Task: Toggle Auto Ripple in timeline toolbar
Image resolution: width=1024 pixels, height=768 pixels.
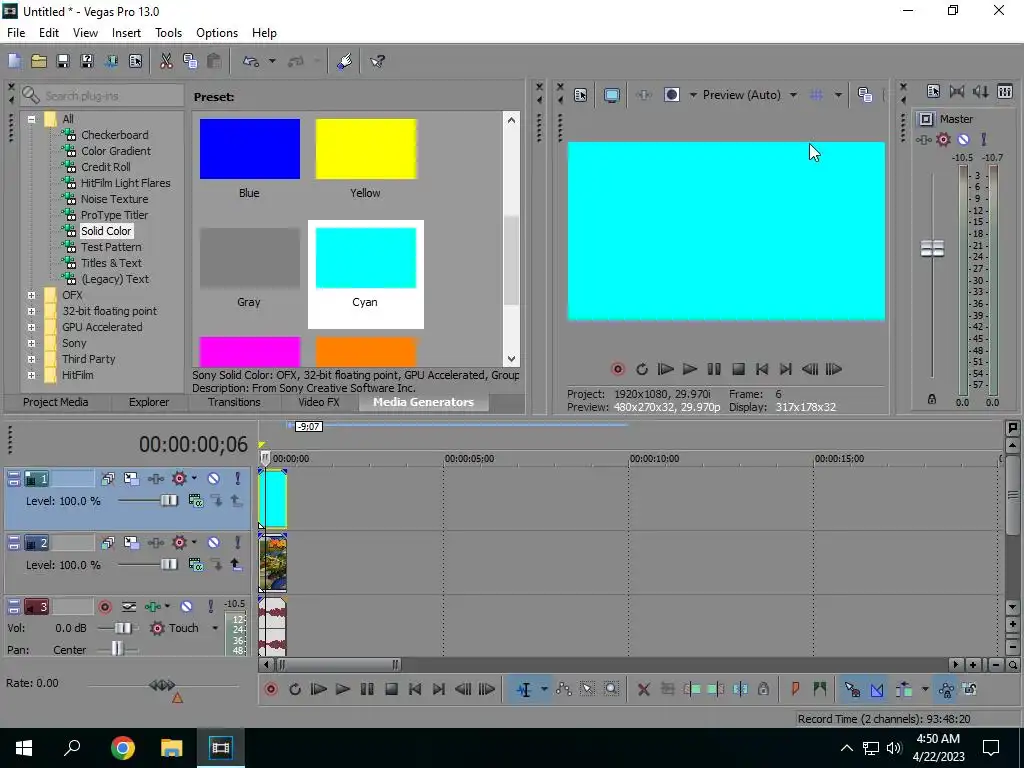Action: click(x=904, y=690)
